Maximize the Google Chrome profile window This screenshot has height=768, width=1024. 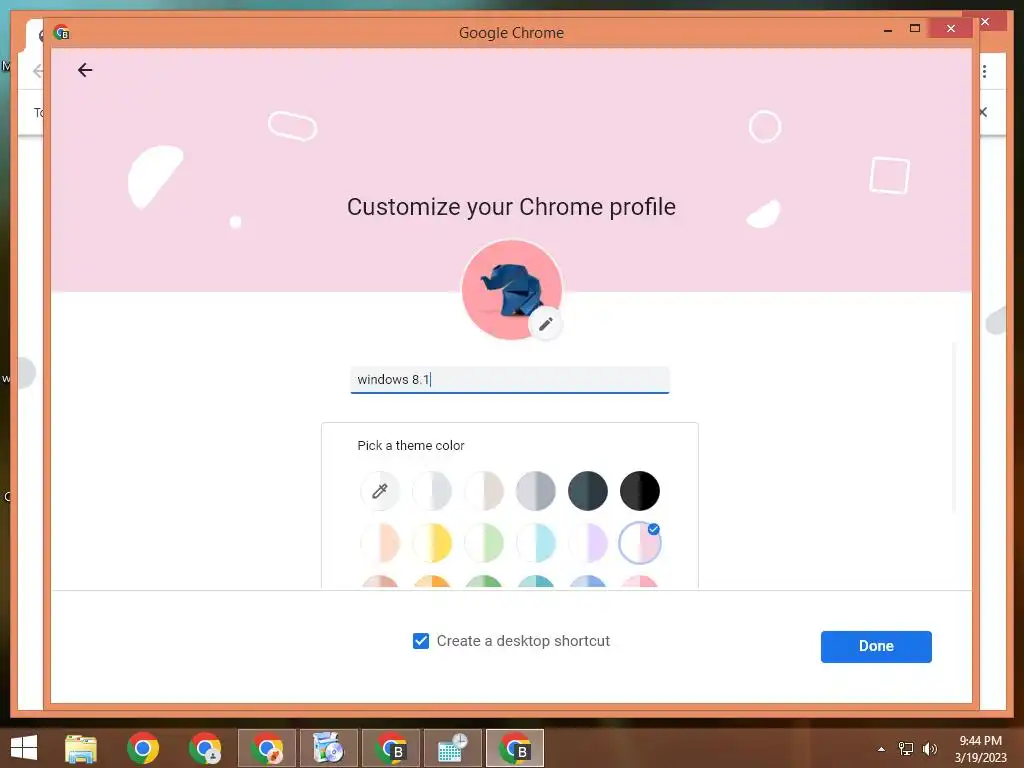(914, 29)
